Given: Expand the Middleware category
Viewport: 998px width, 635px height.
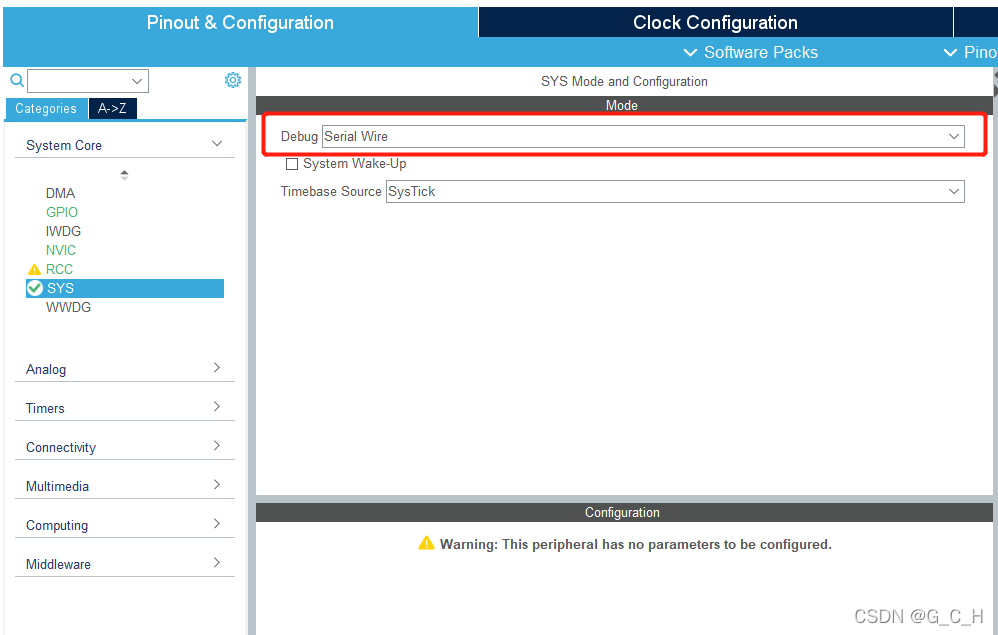Looking at the screenshot, I should [x=125, y=564].
